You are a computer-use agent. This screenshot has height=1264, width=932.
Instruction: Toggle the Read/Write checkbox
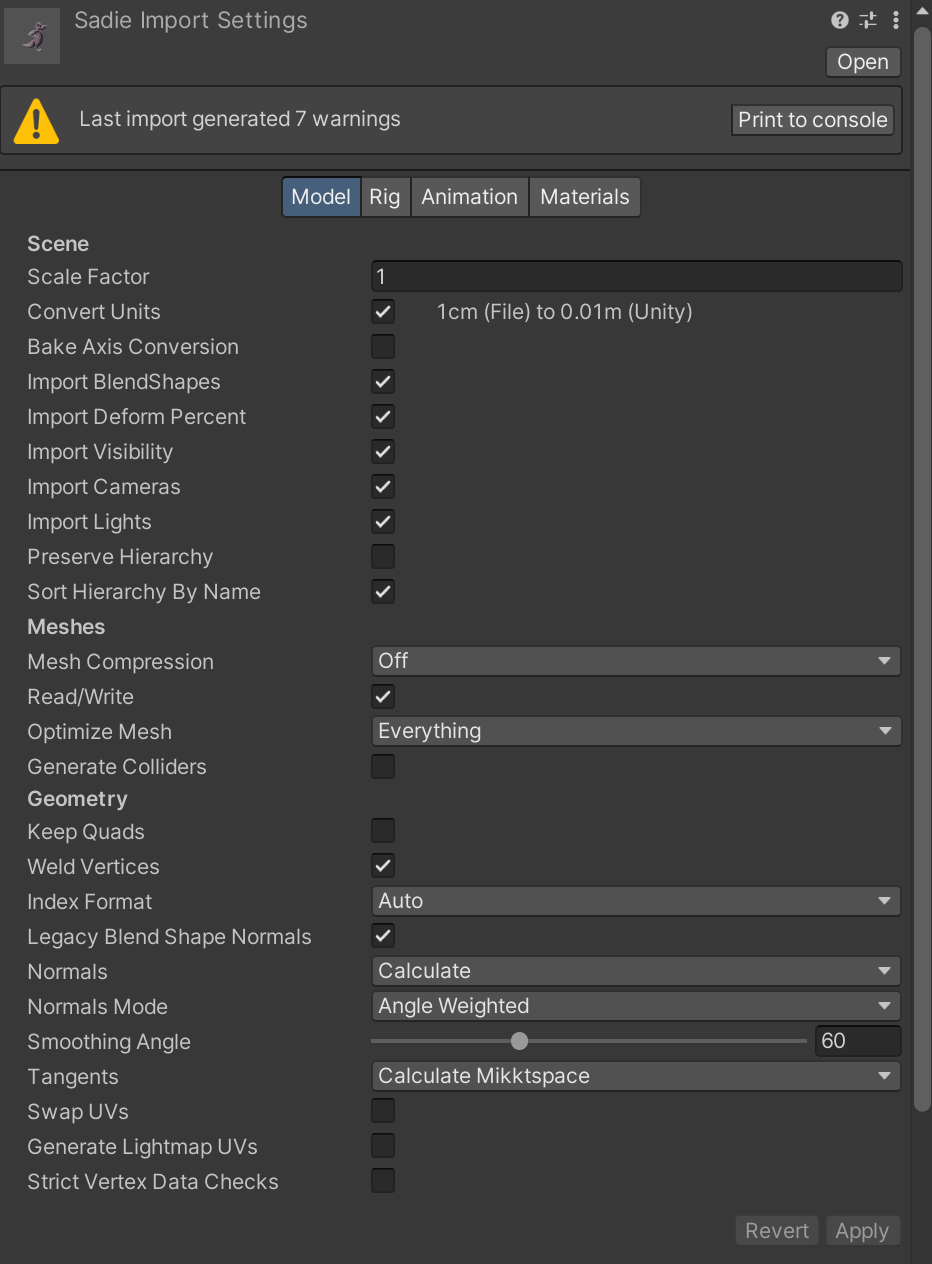383,697
